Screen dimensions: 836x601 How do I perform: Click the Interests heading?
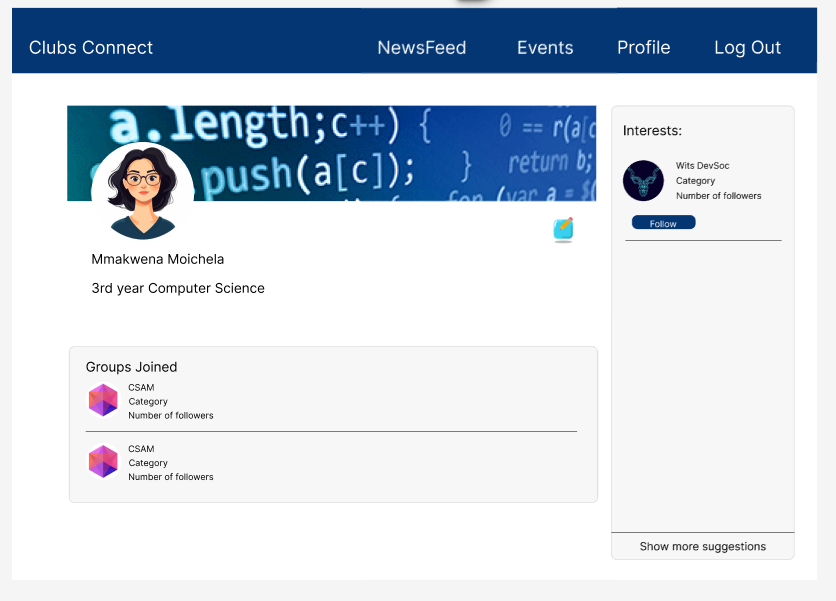[x=652, y=131]
